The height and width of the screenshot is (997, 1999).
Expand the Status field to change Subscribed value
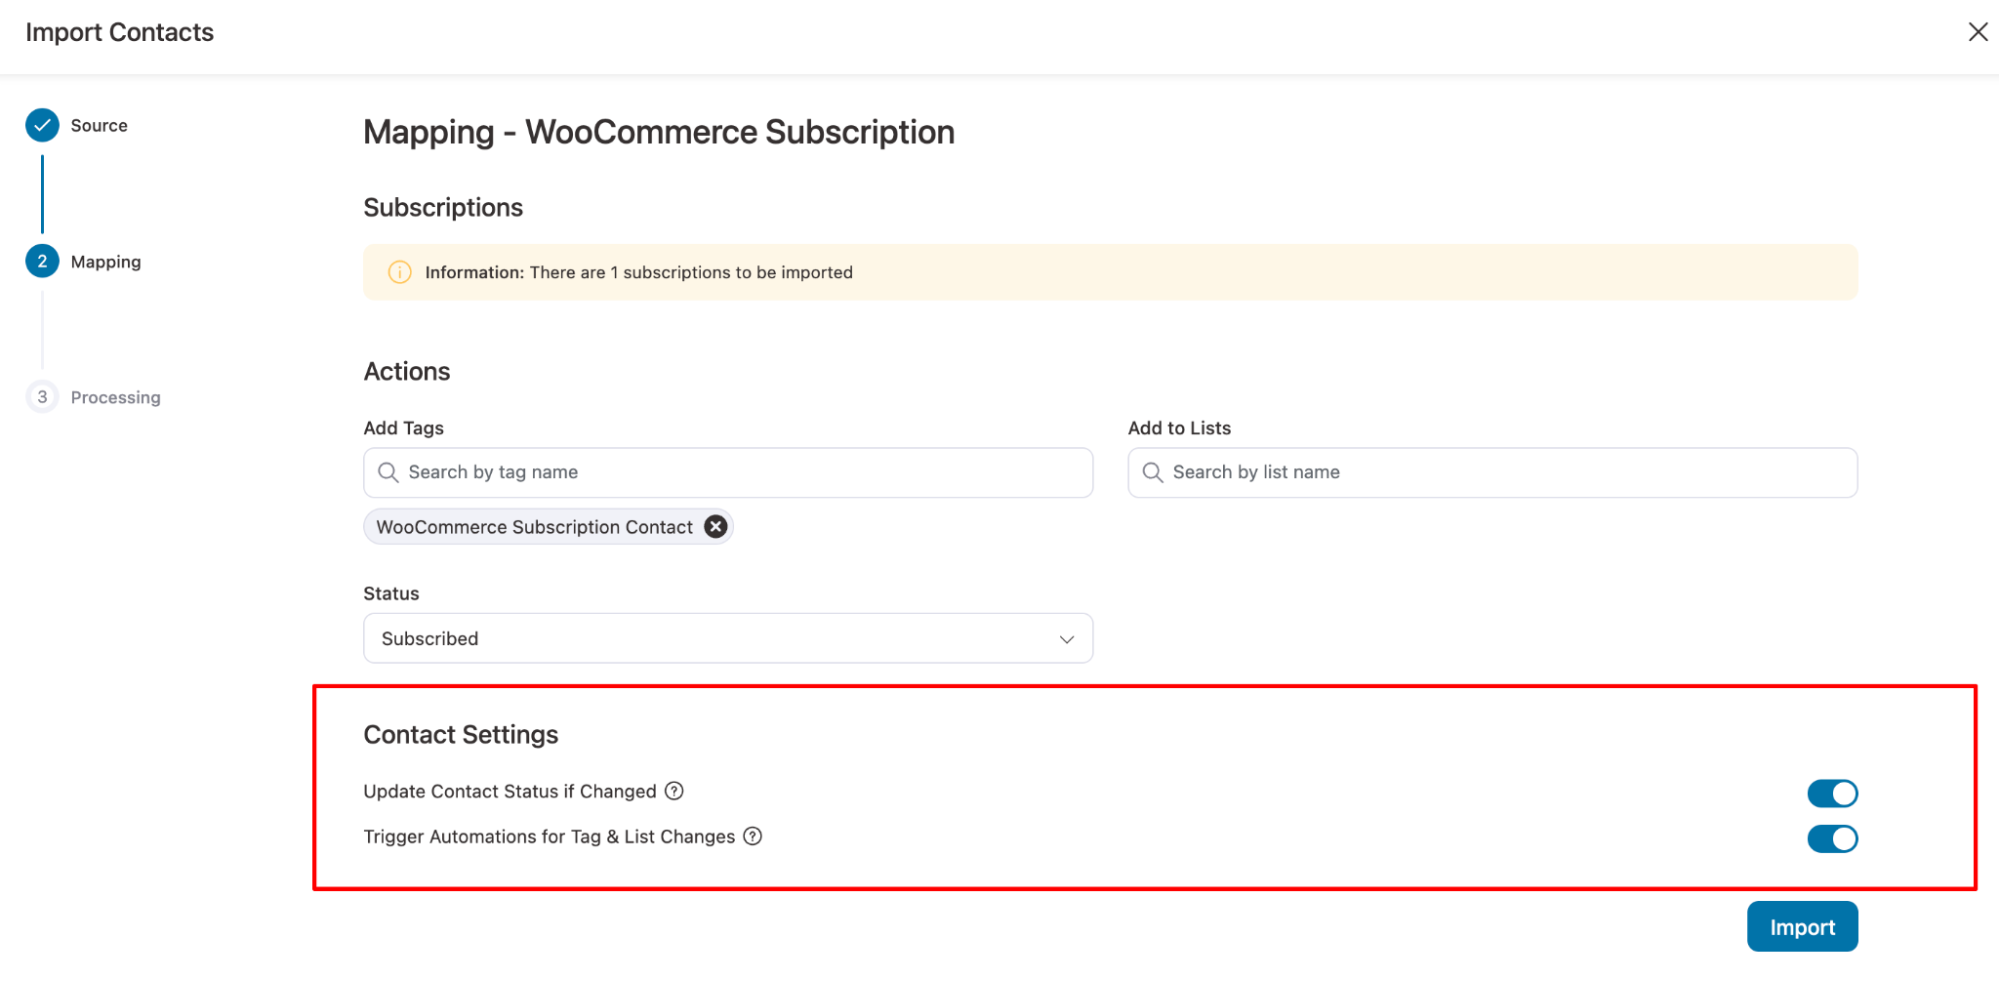pyautogui.click(x=727, y=638)
